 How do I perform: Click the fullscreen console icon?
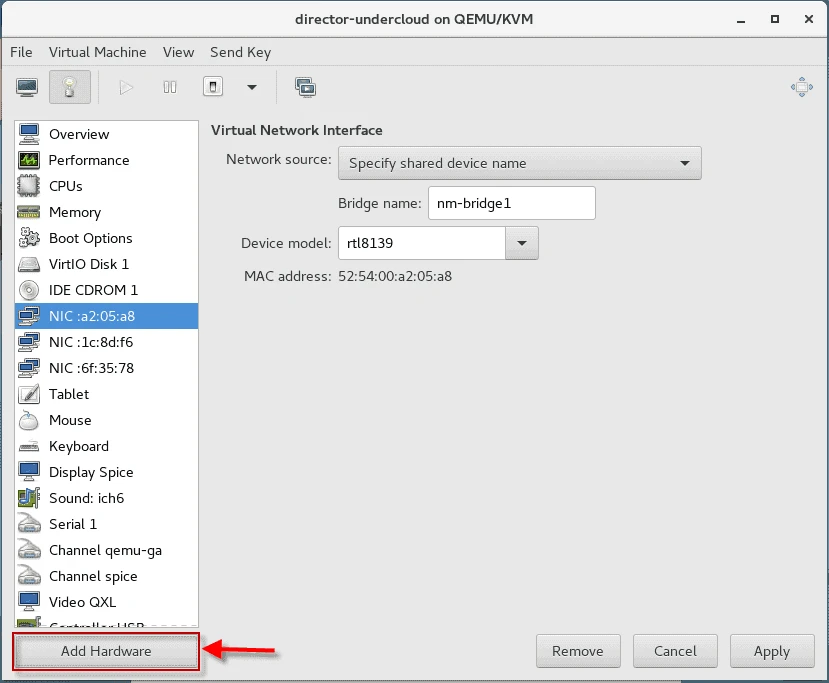point(305,87)
